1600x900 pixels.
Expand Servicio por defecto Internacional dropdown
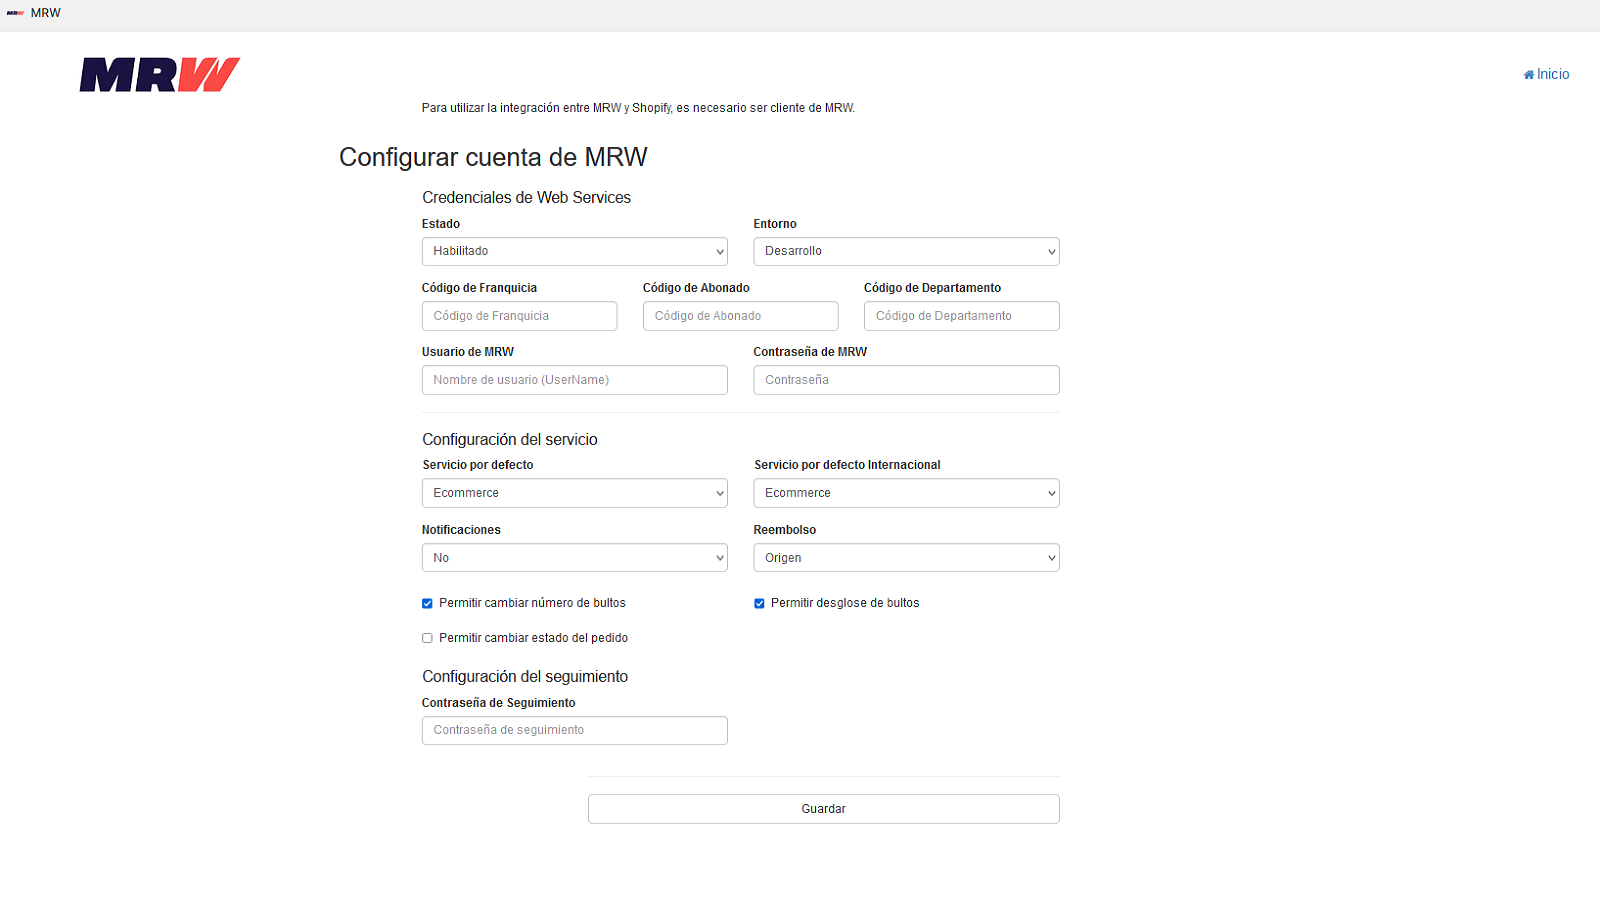click(x=906, y=493)
